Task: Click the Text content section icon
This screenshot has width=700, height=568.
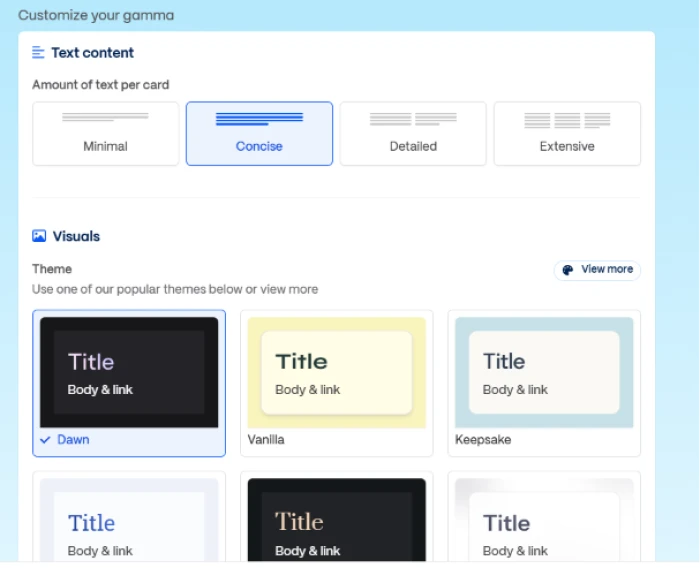Action: [38, 53]
